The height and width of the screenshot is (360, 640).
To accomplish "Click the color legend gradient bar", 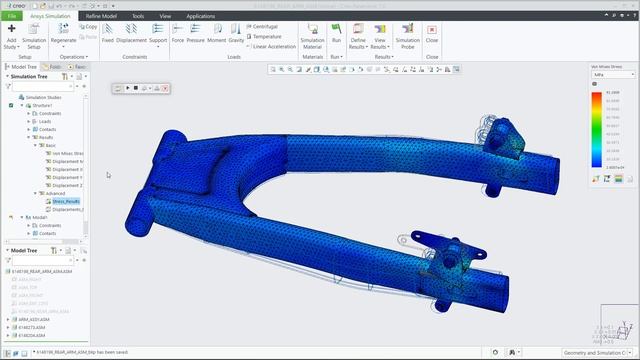I will coord(596,129).
